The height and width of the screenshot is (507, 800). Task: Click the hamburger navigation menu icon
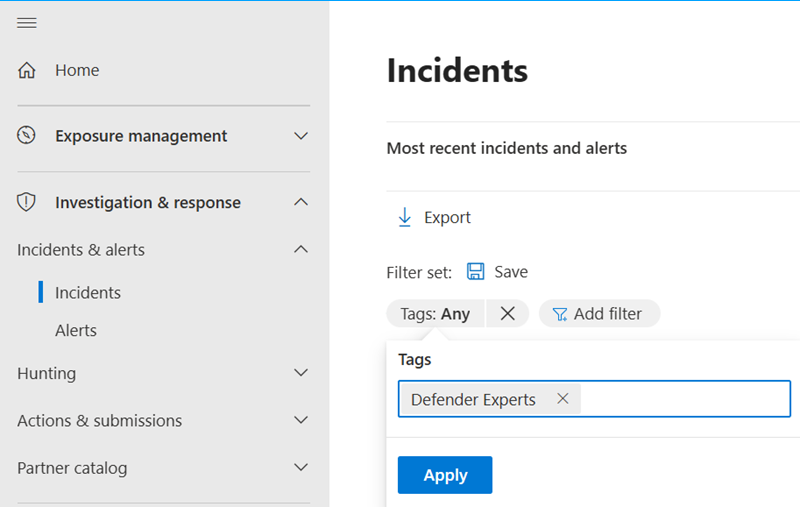tap(27, 23)
